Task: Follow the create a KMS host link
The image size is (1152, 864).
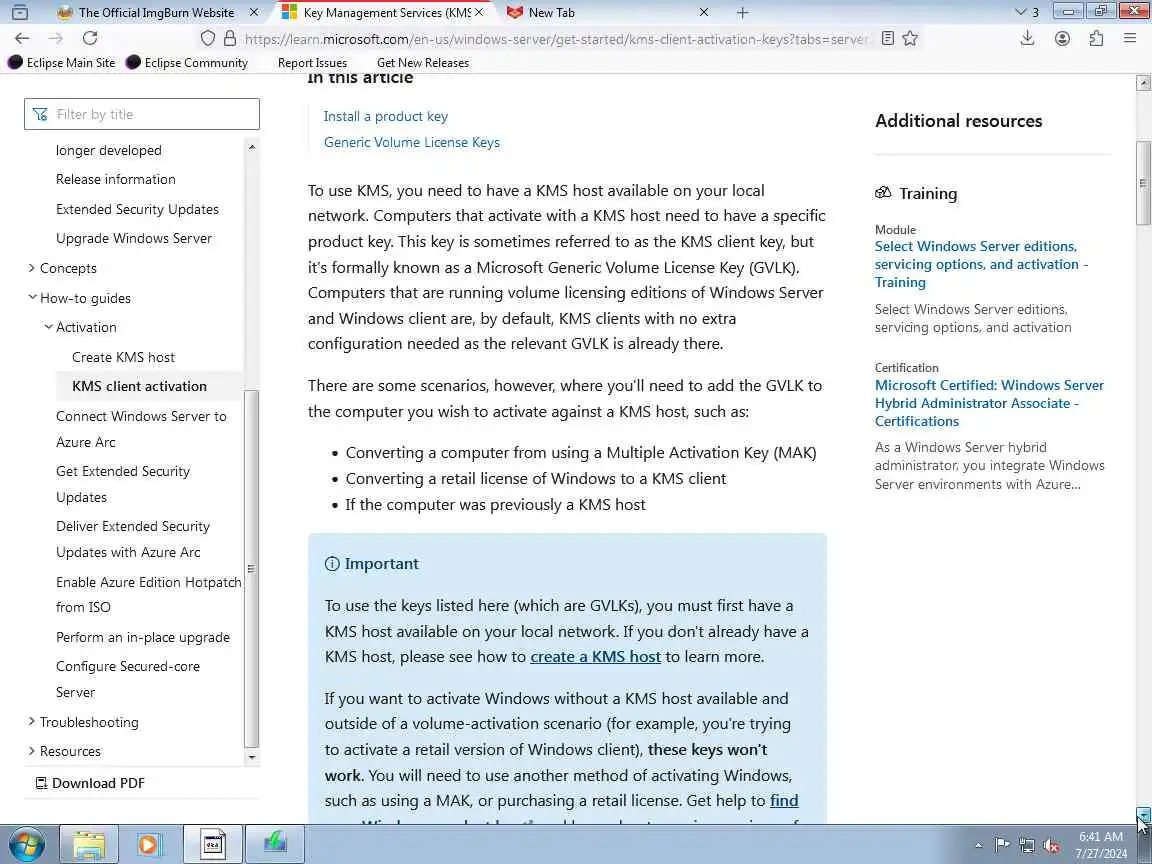Action: pyautogui.click(x=595, y=656)
